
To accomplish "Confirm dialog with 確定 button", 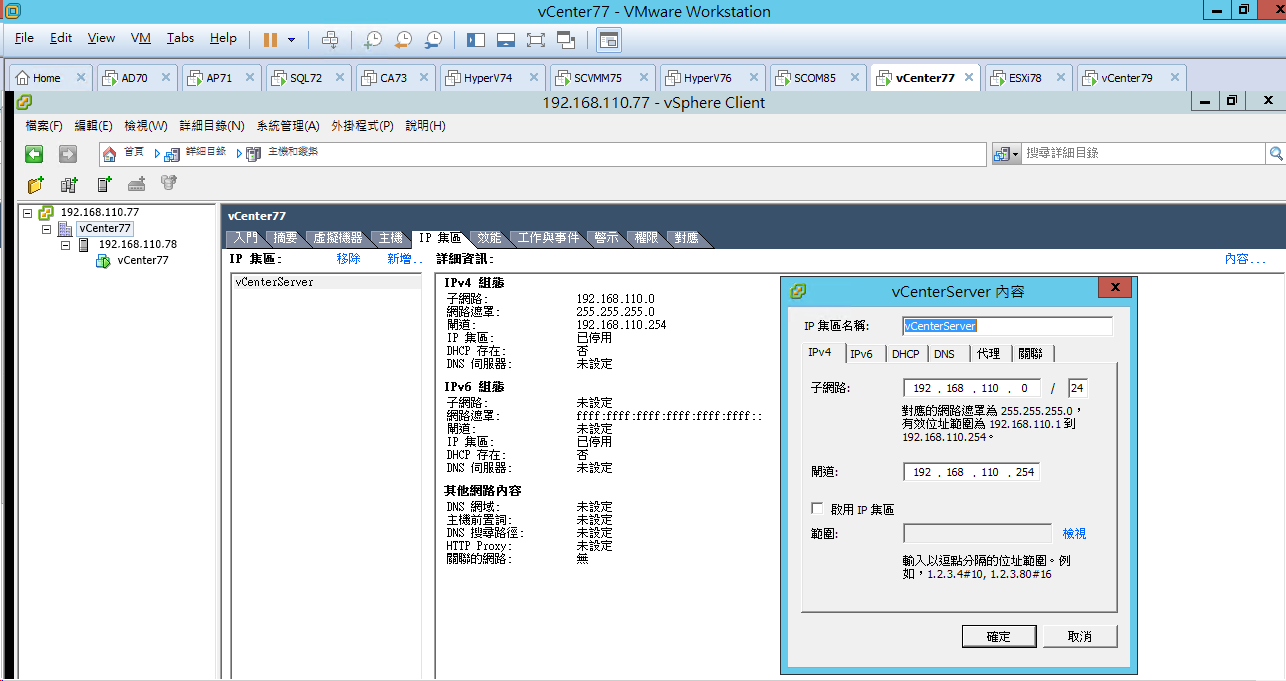I will pos(999,636).
